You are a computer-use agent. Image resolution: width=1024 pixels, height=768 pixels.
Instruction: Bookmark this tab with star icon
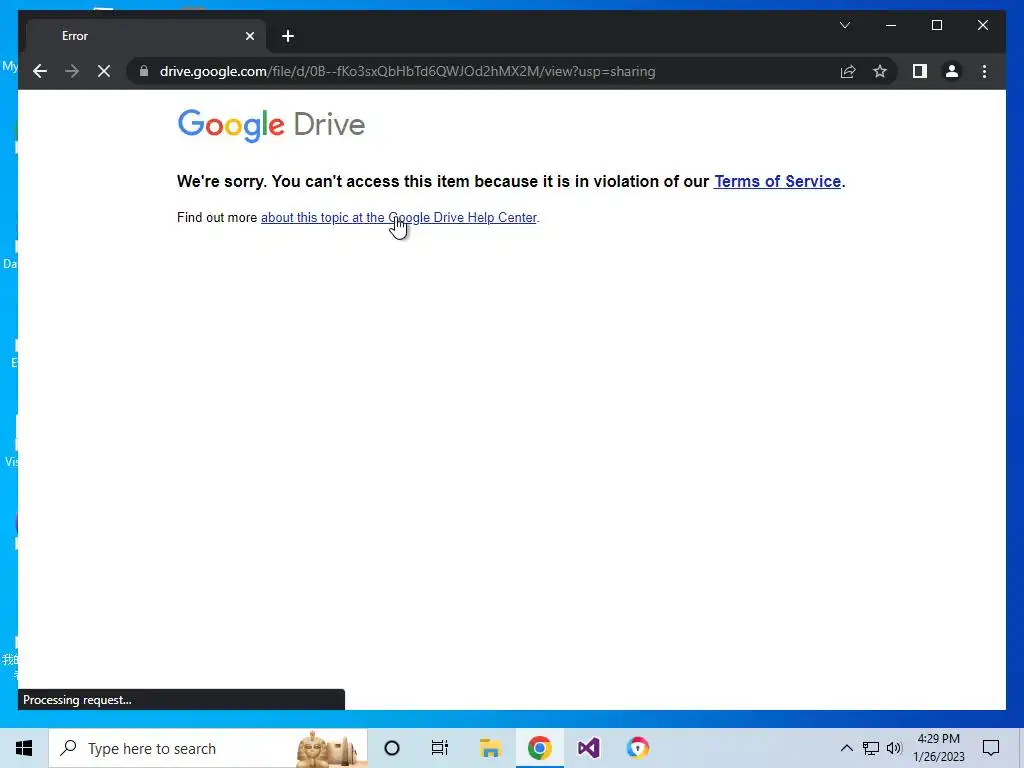click(x=880, y=71)
